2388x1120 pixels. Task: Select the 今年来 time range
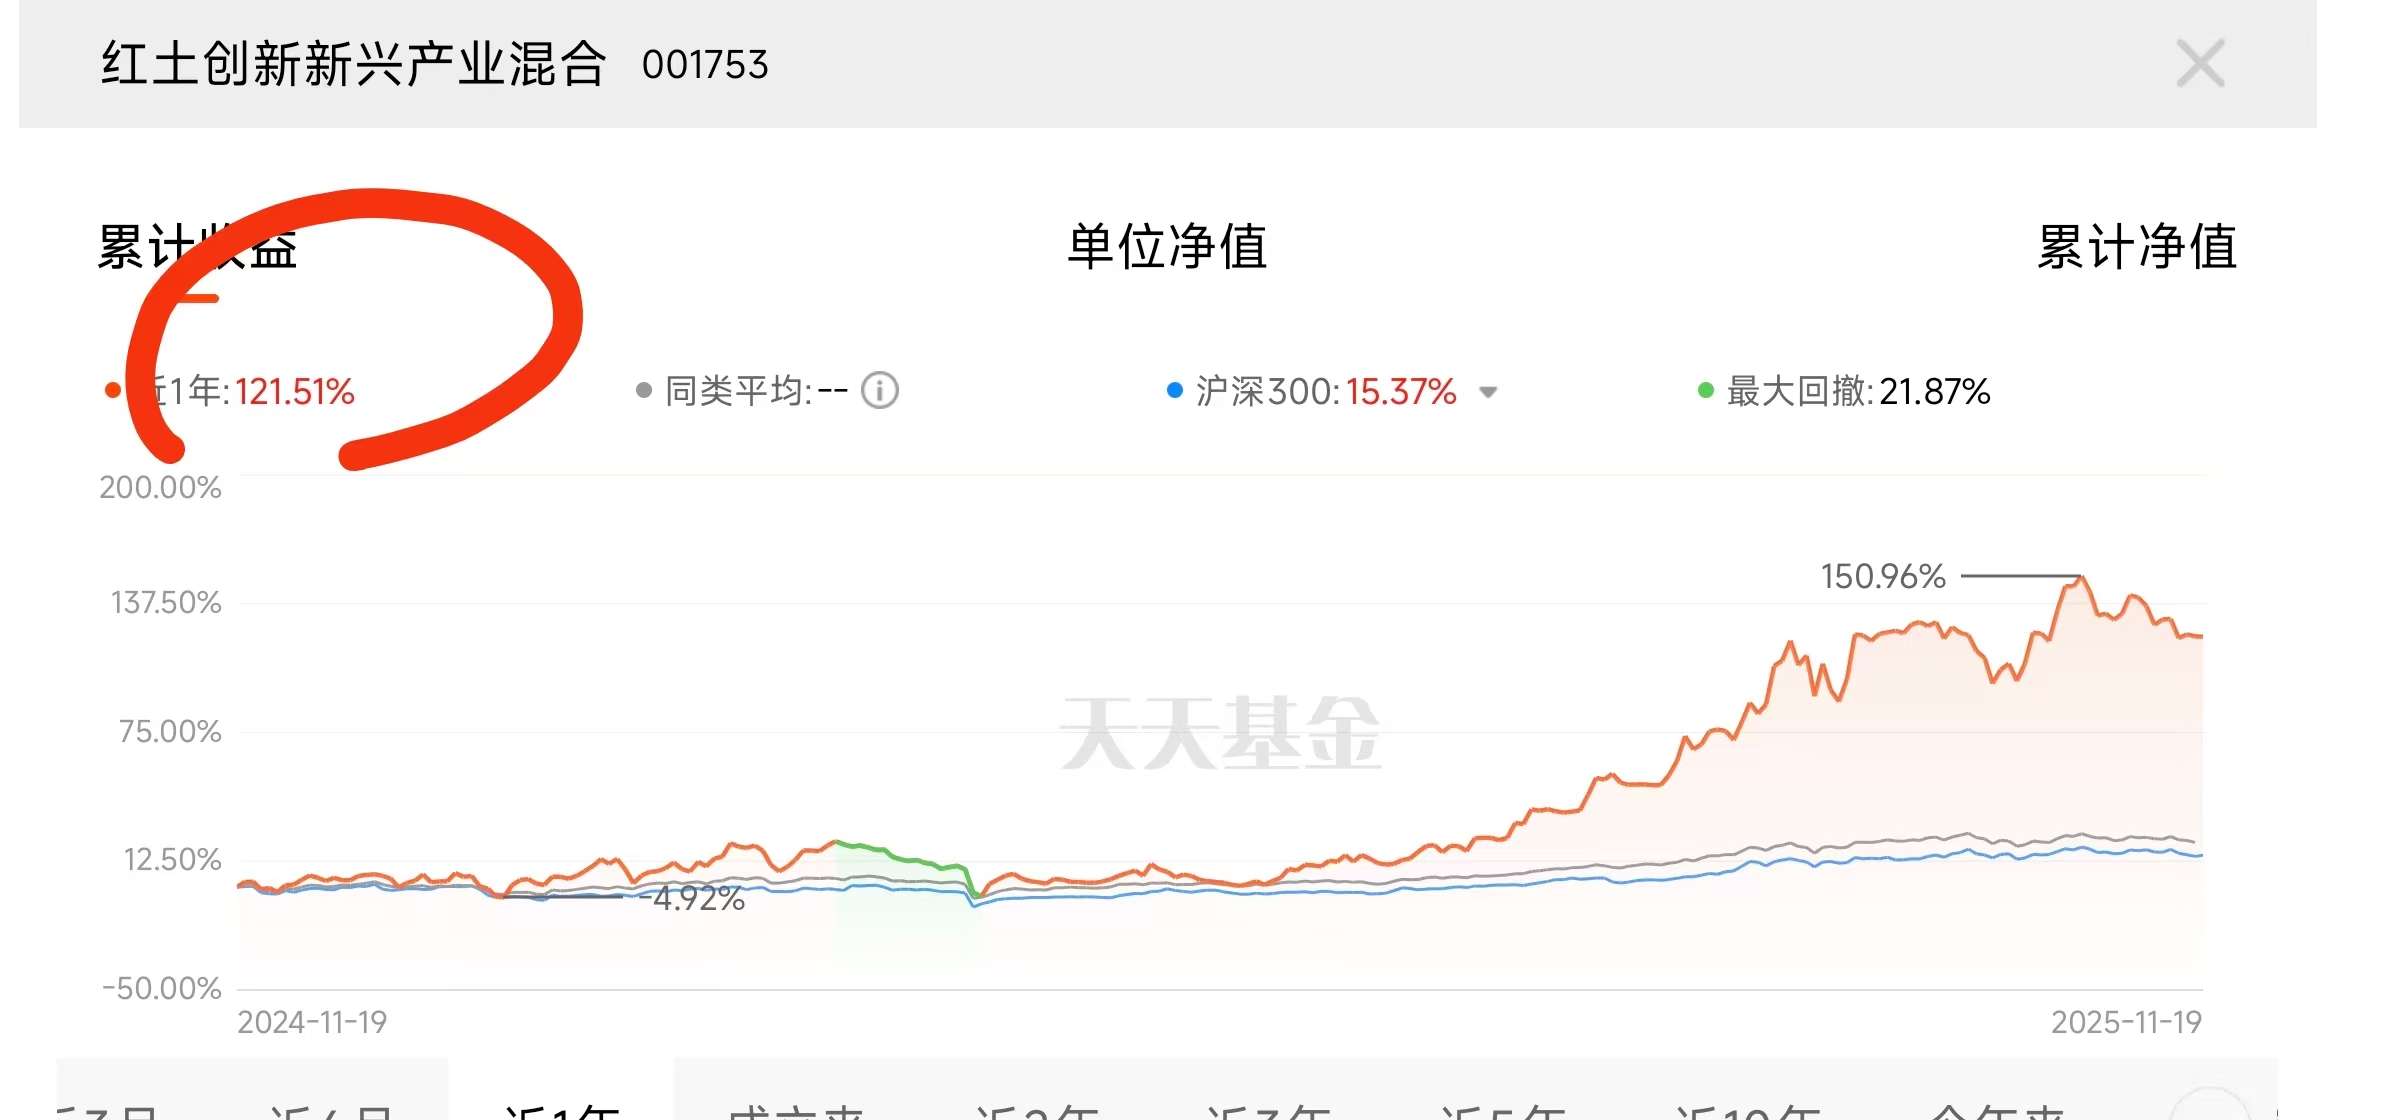pyautogui.click(x=1996, y=1108)
